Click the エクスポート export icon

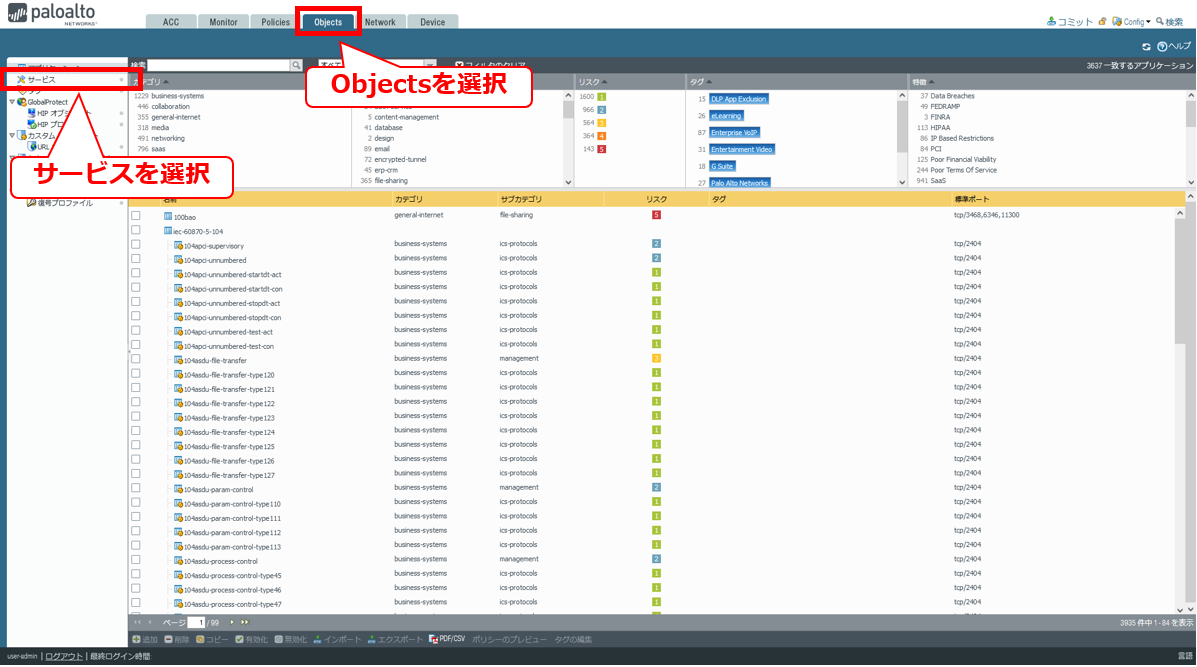(372, 640)
